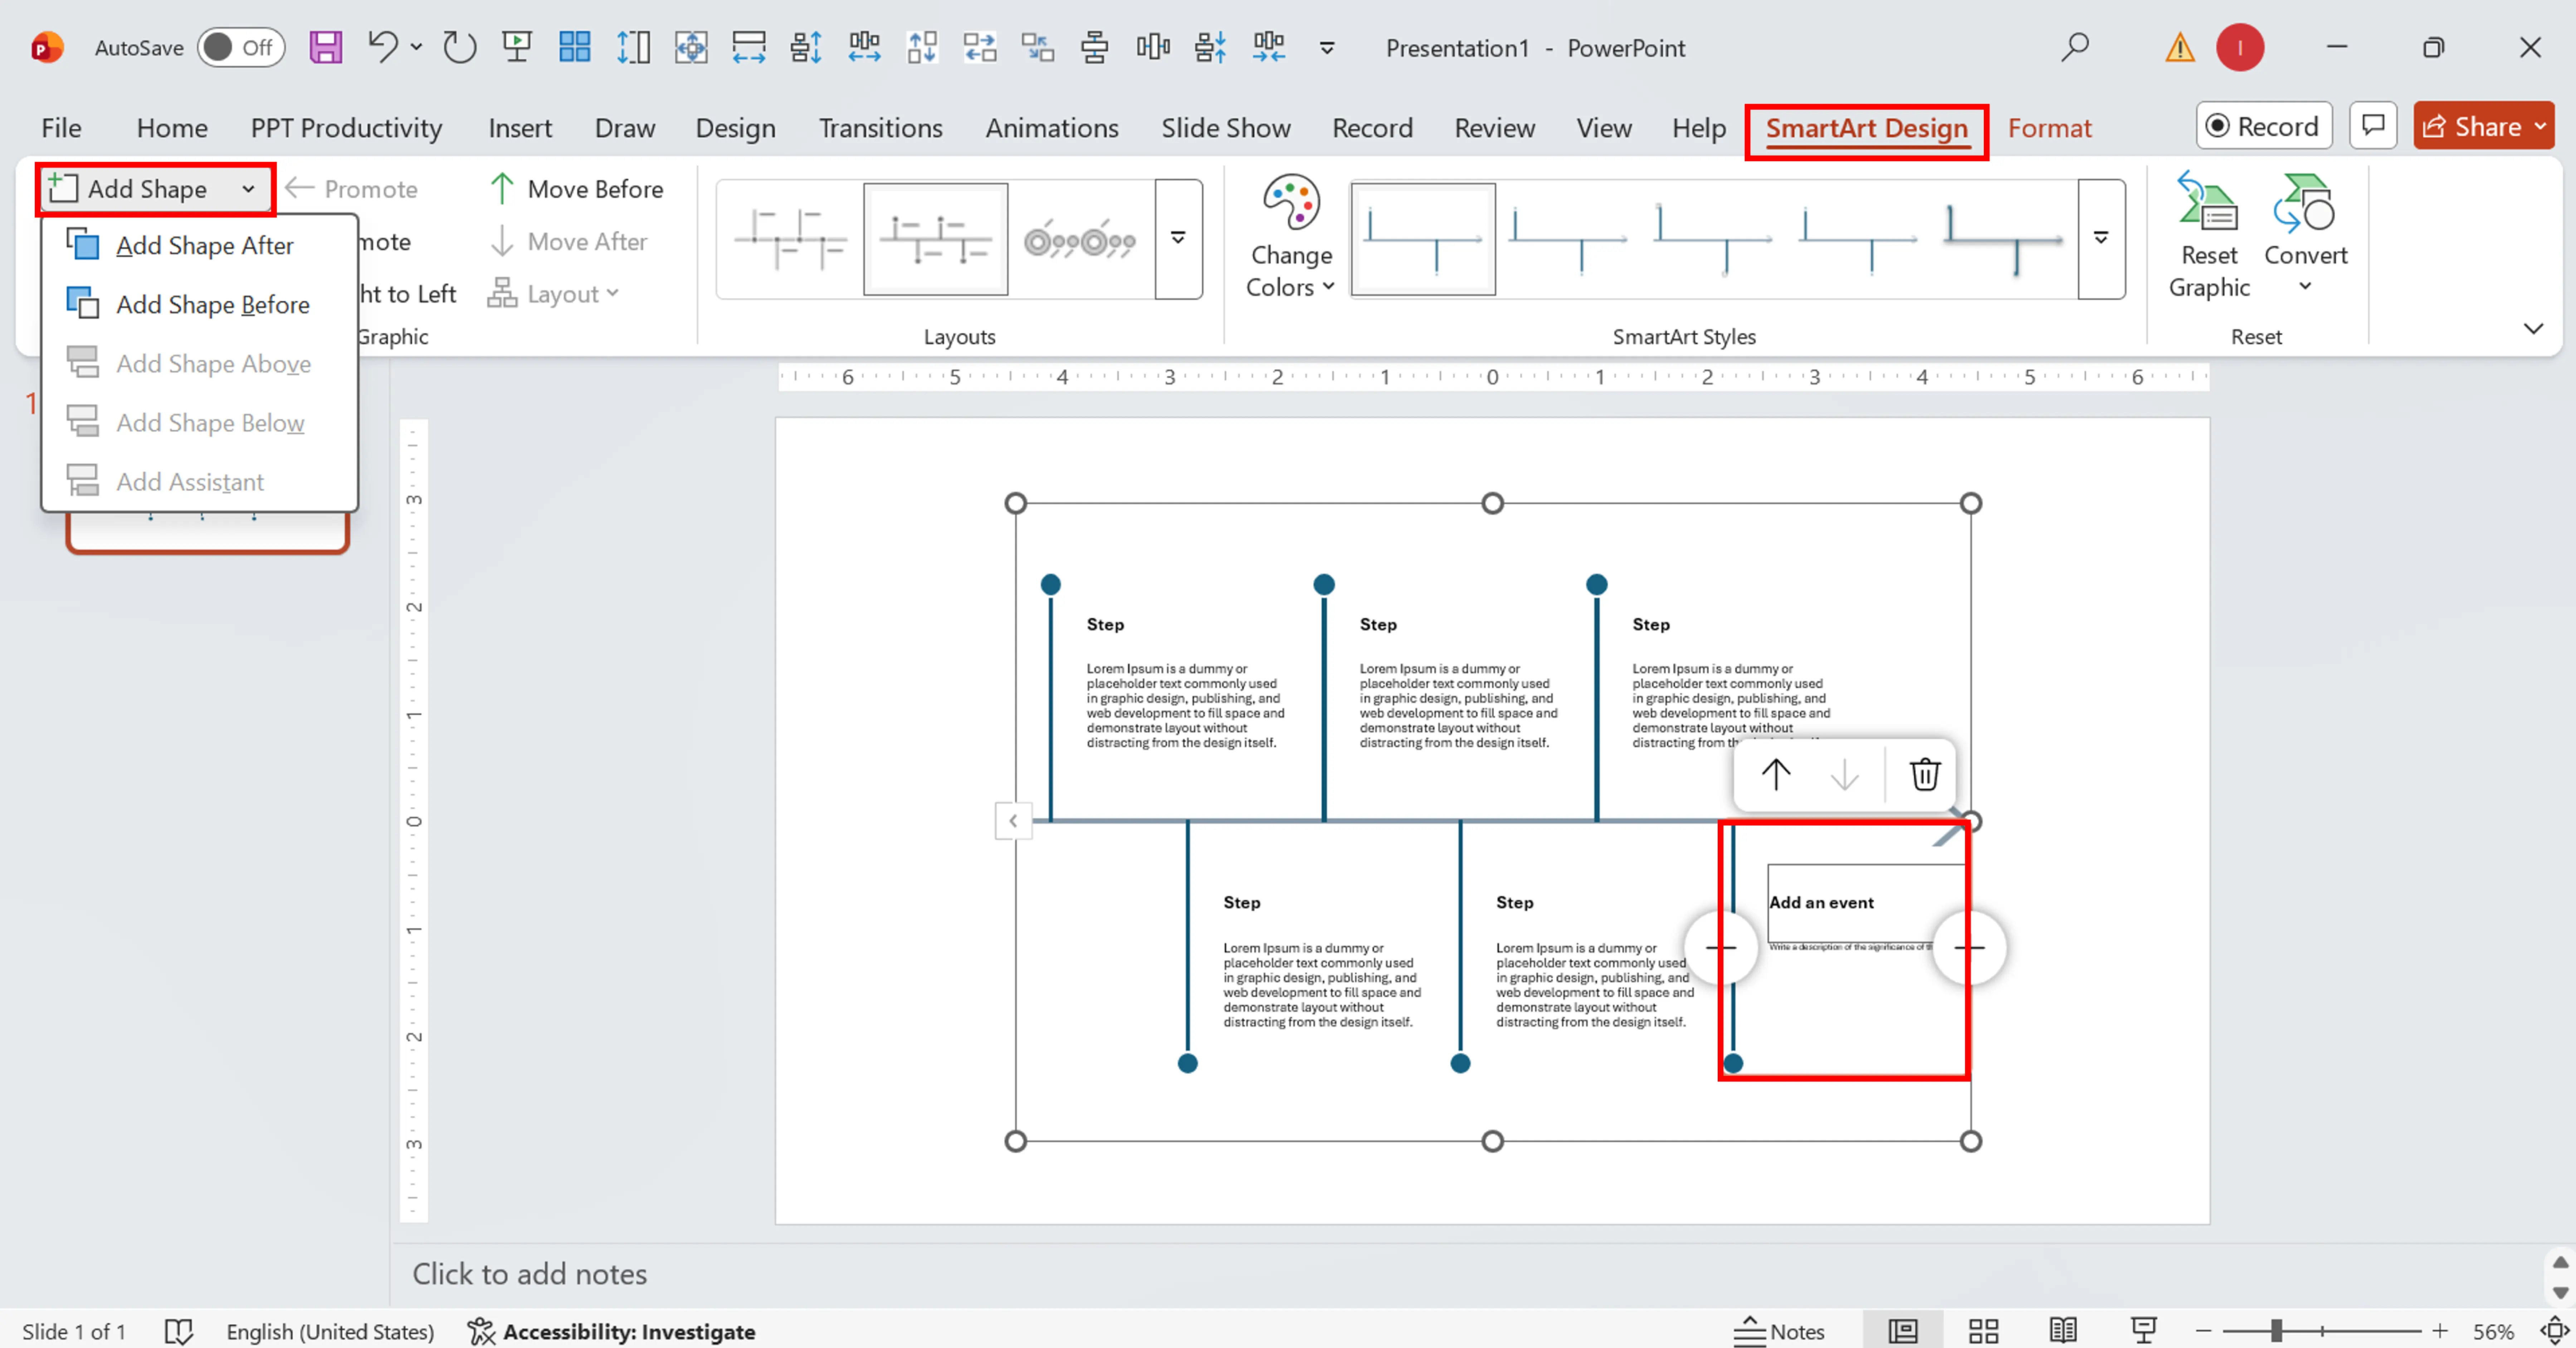Click Move Before in Create Graphic
This screenshot has height=1348, width=2576.
point(577,189)
